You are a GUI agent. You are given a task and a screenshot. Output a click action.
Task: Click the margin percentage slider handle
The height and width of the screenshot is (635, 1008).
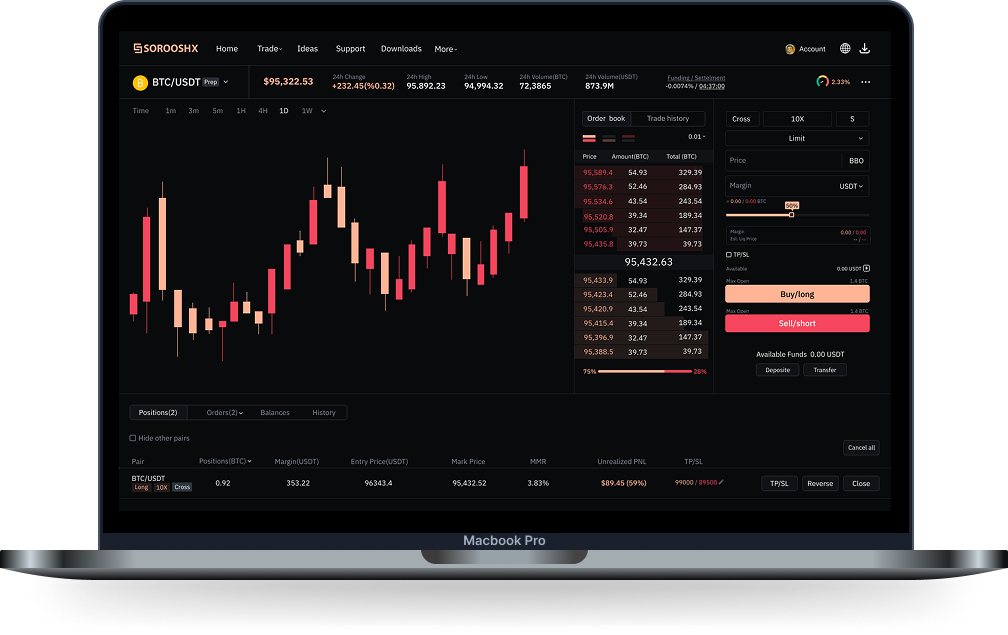coord(791,214)
